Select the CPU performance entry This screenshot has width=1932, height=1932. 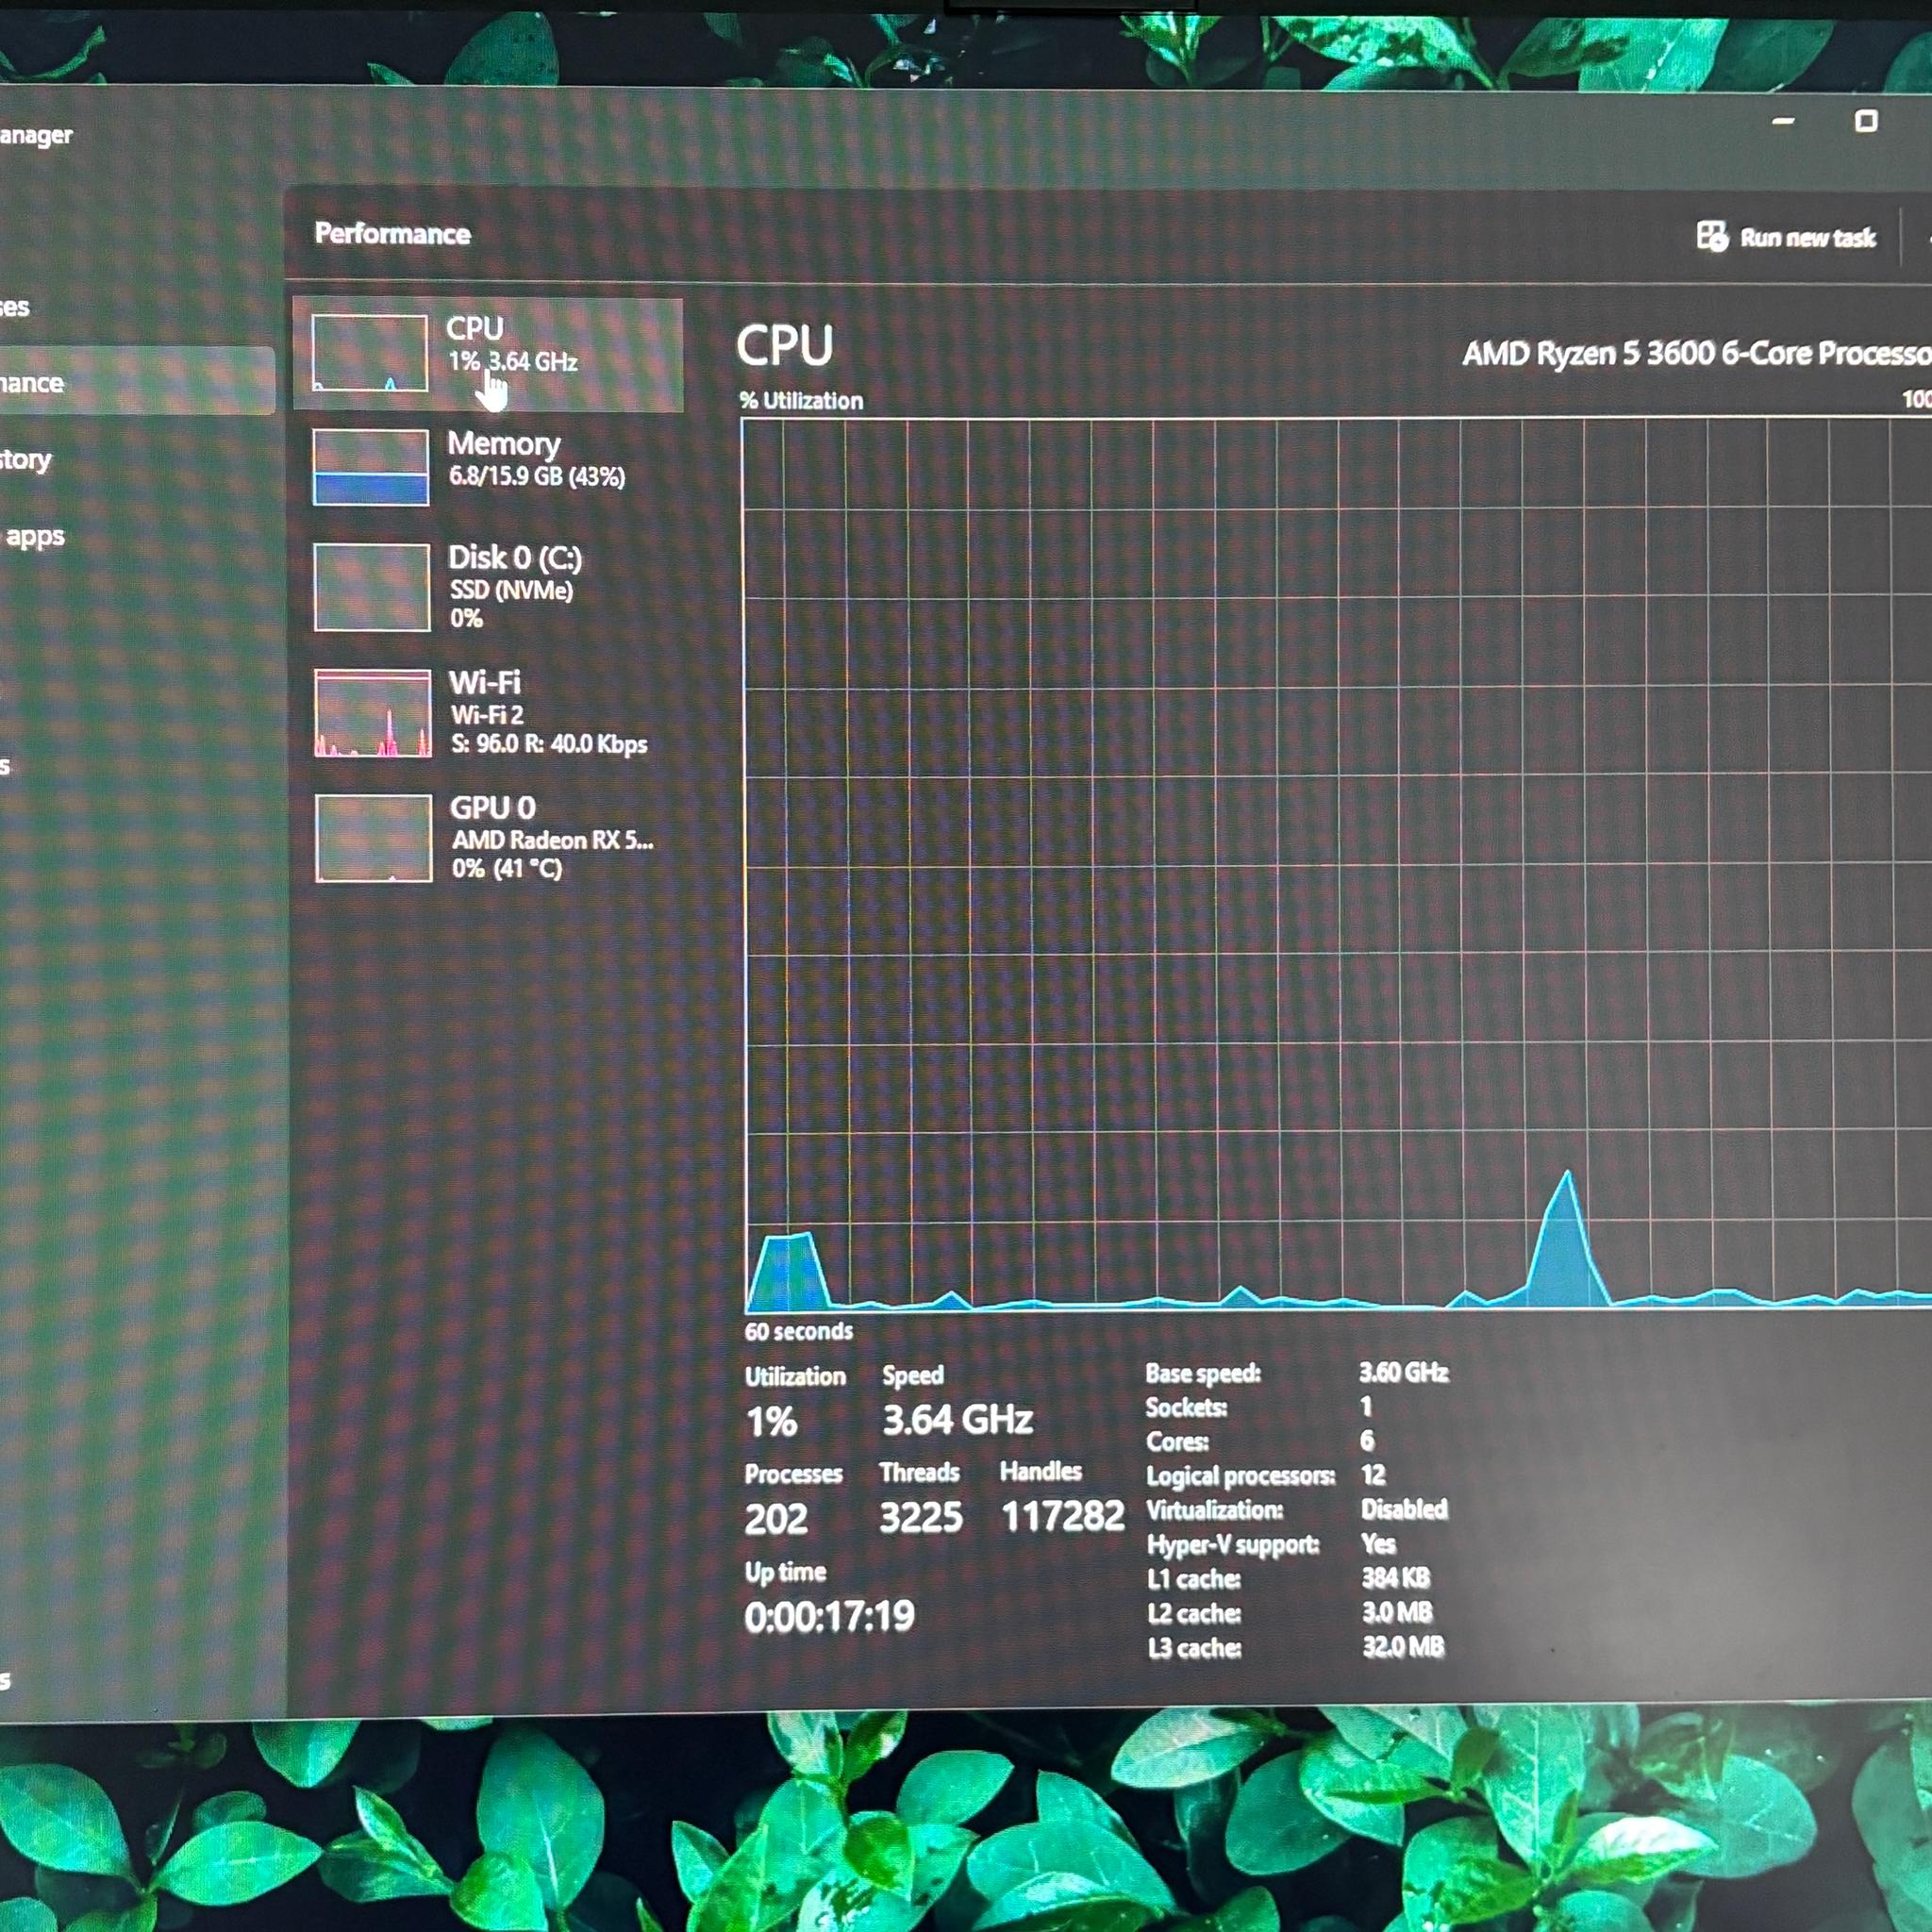point(488,355)
